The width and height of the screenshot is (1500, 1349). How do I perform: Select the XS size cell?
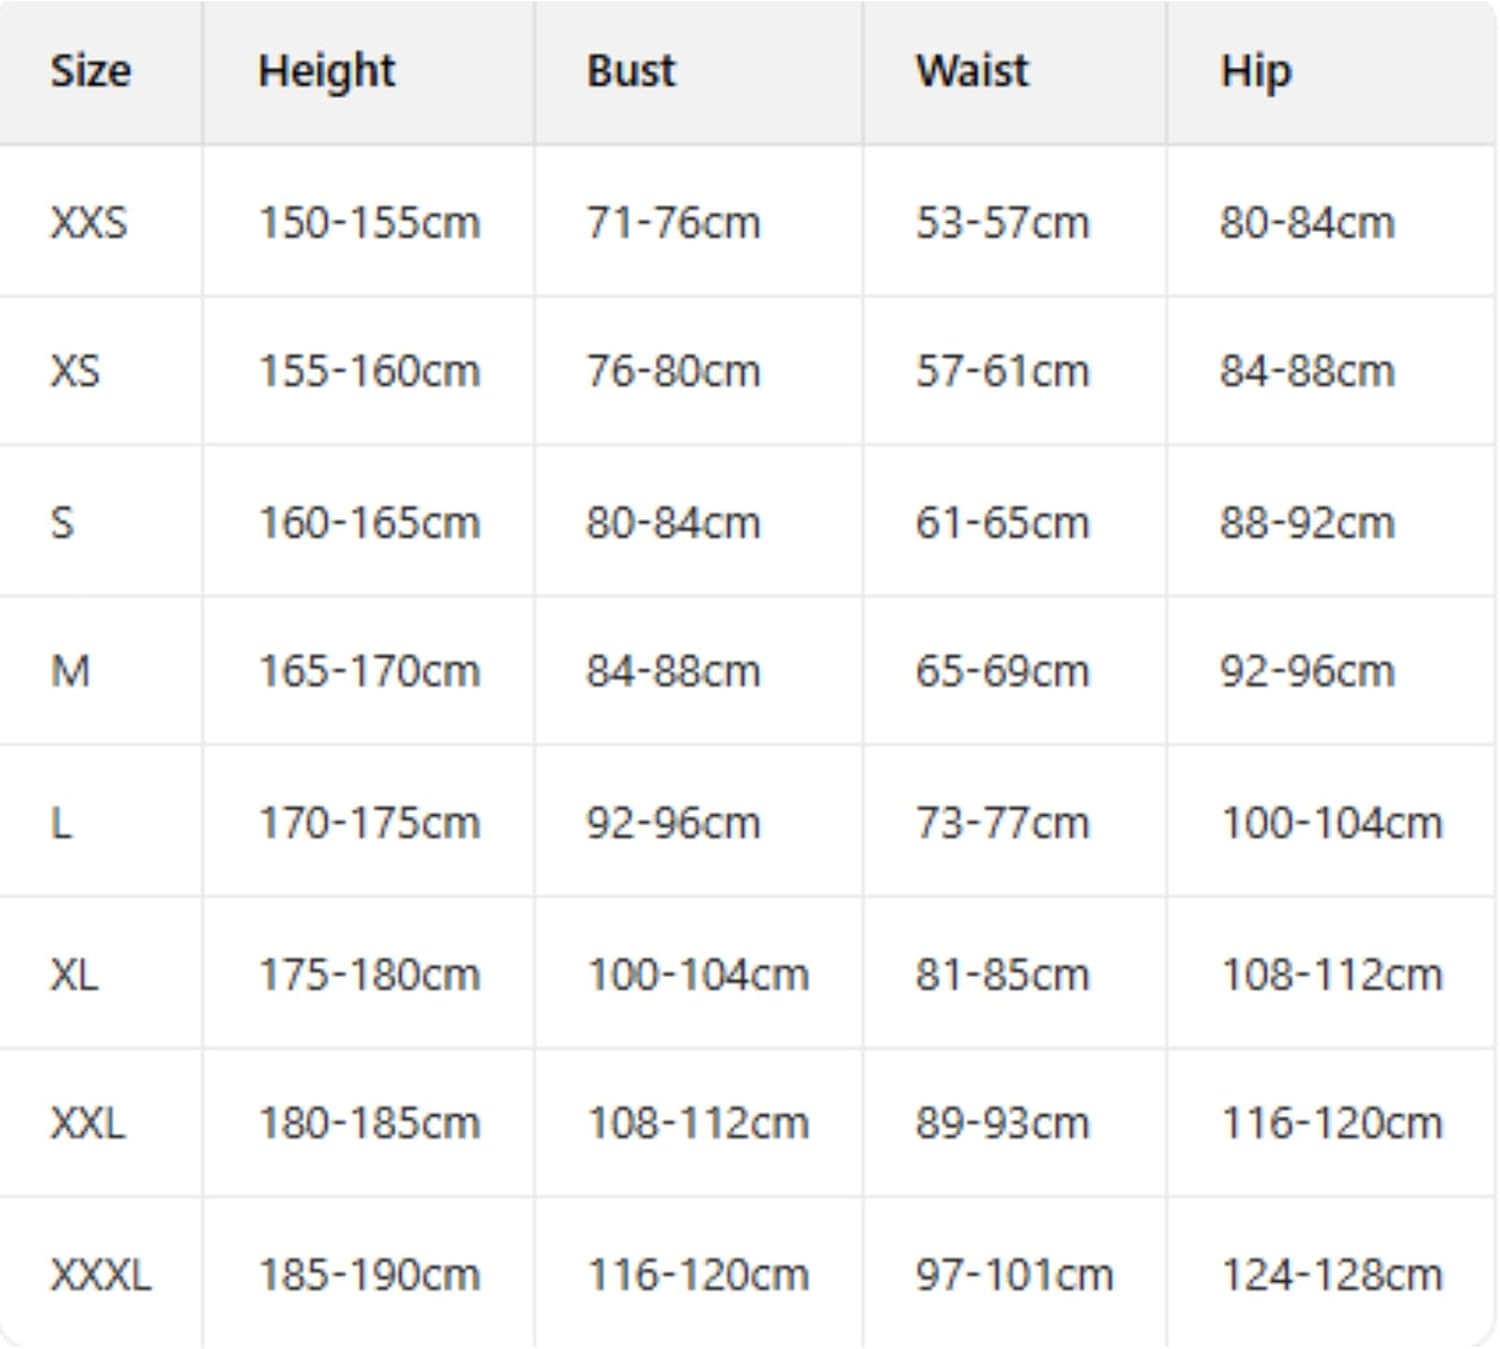pos(75,371)
